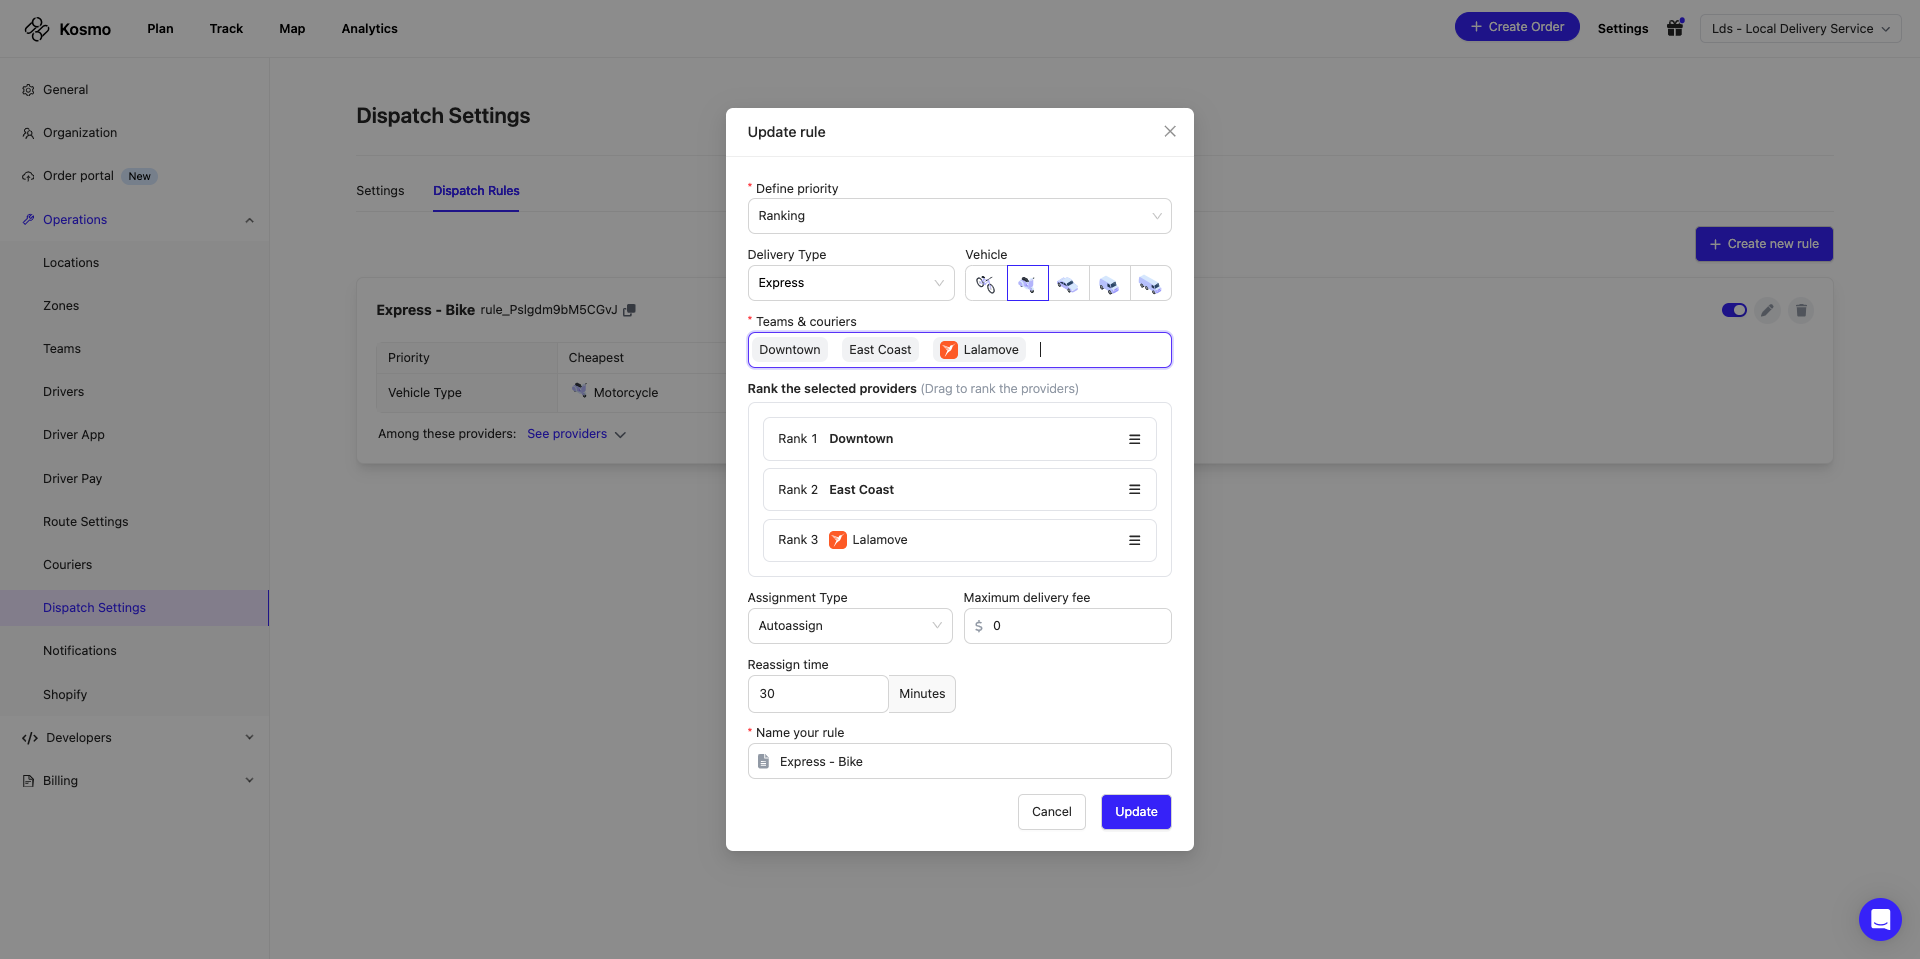Pick the truck vehicle icon
The width and height of the screenshot is (1920, 959).
point(1150,284)
